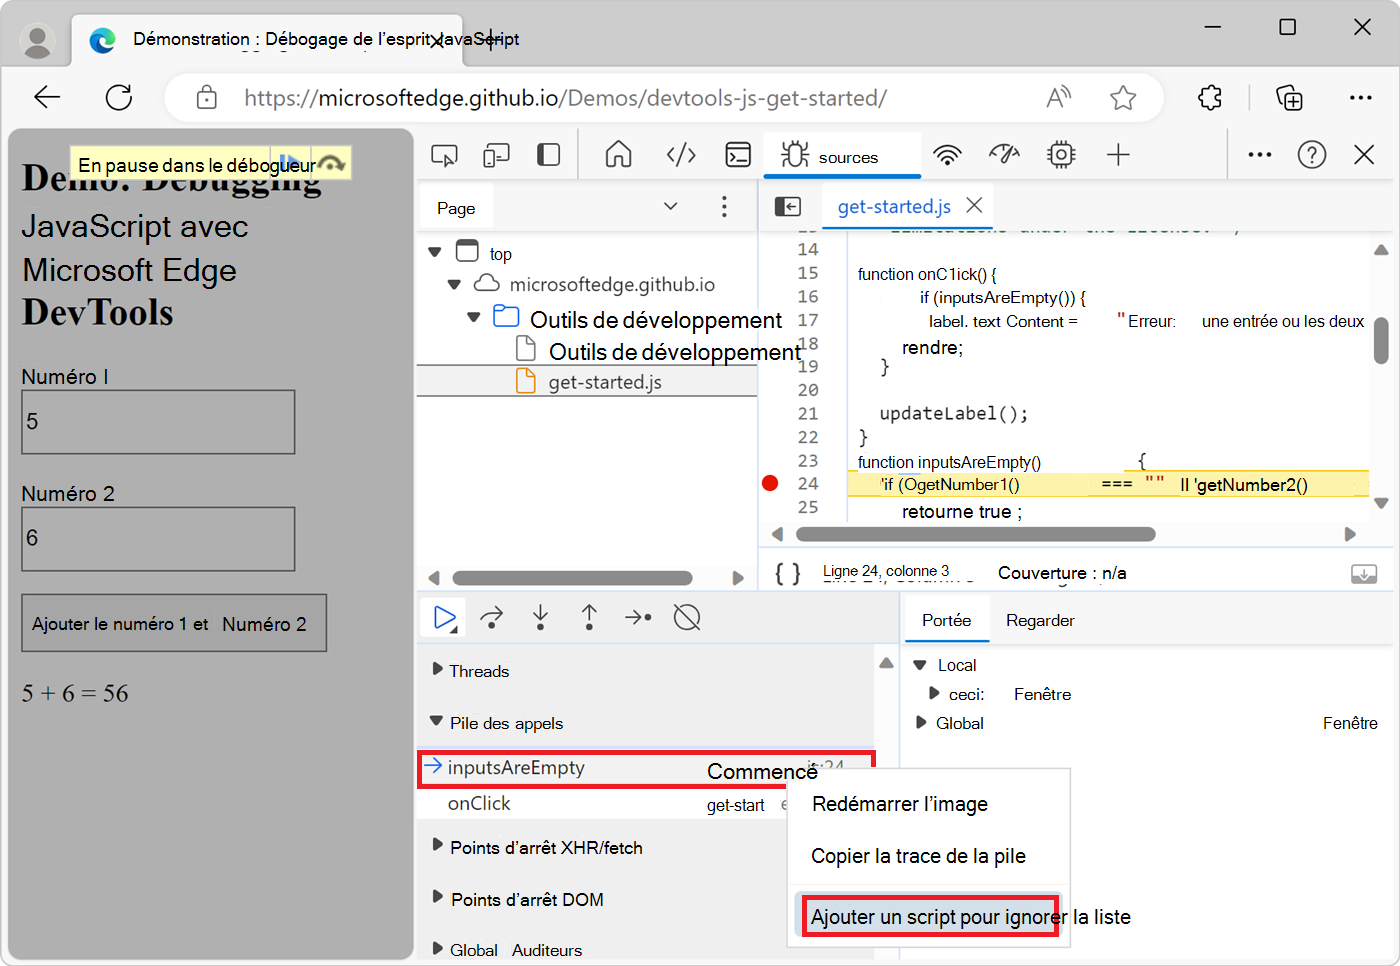The image size is (1400, 966).
Task: Close the get-started.js editor tab
Action: click(x=974, y=205)
